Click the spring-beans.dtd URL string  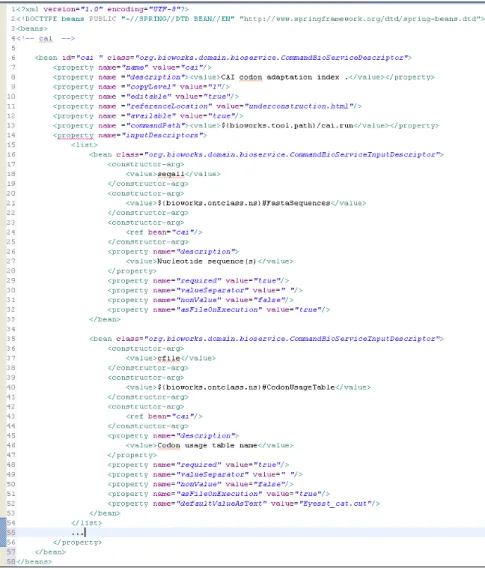click(x=361, y=19)
